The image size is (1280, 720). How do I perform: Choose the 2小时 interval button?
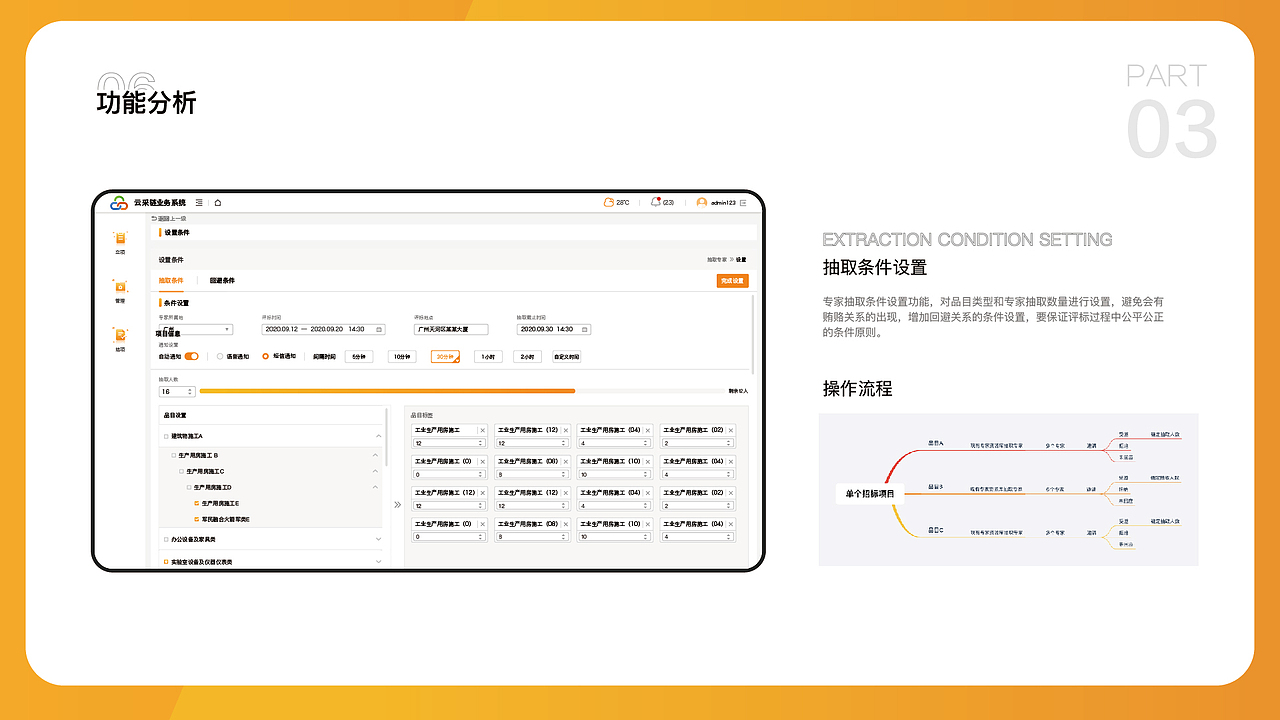(x=528, y=356)
